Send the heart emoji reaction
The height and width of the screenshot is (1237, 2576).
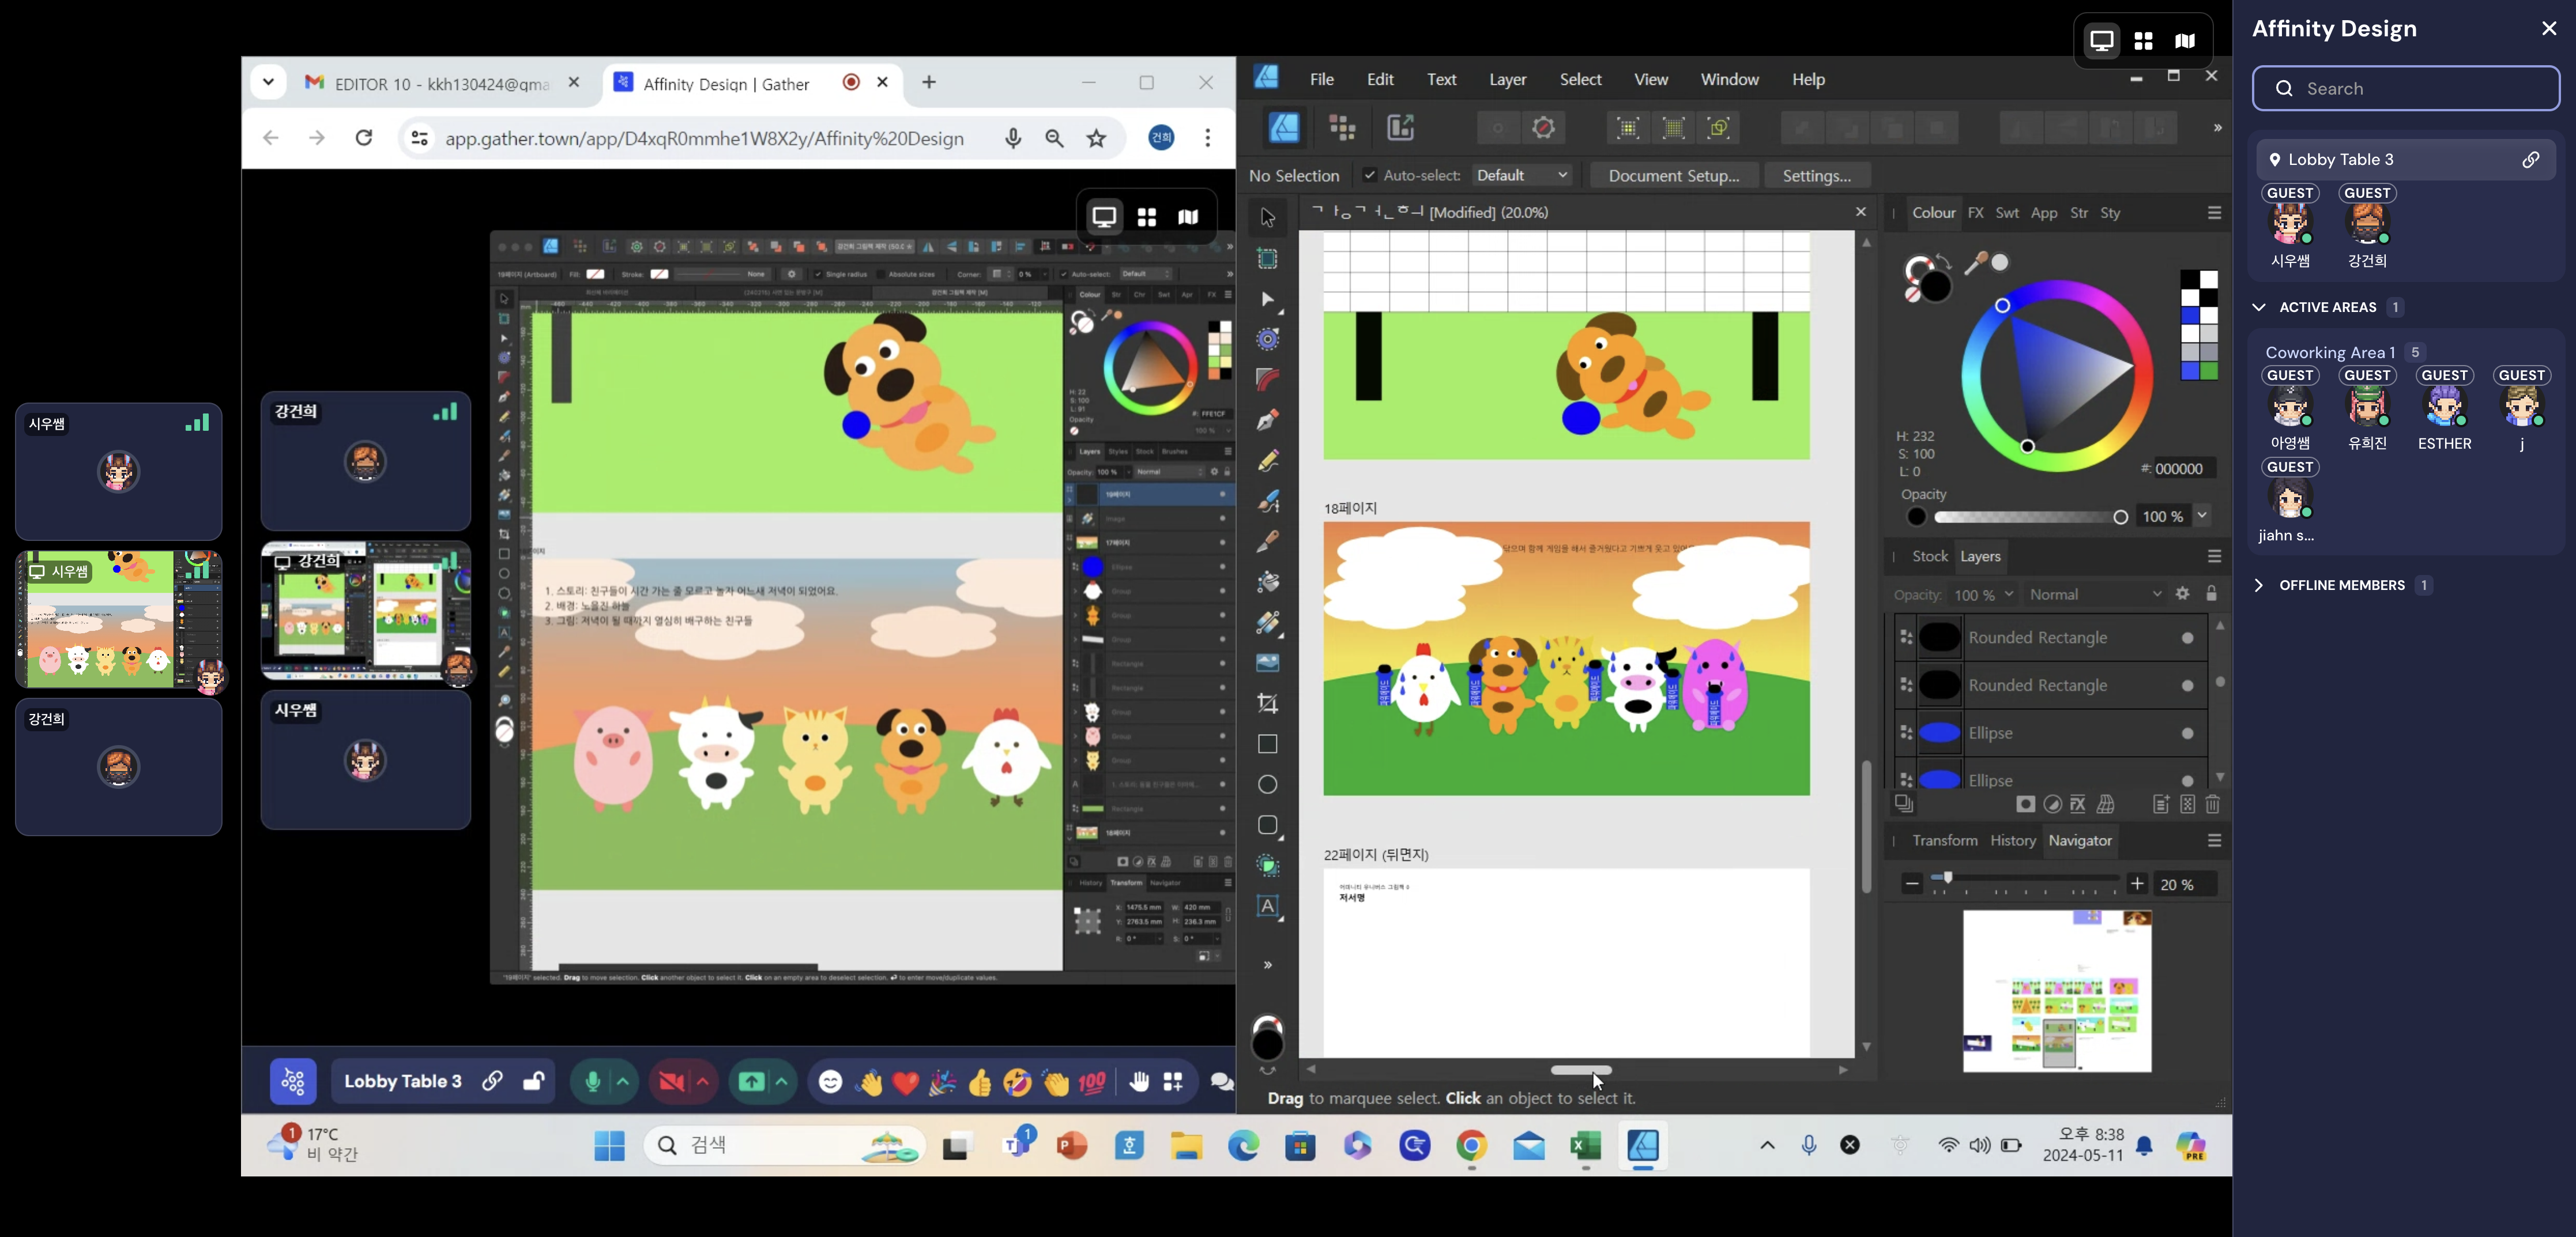[x=905, y=1082]
